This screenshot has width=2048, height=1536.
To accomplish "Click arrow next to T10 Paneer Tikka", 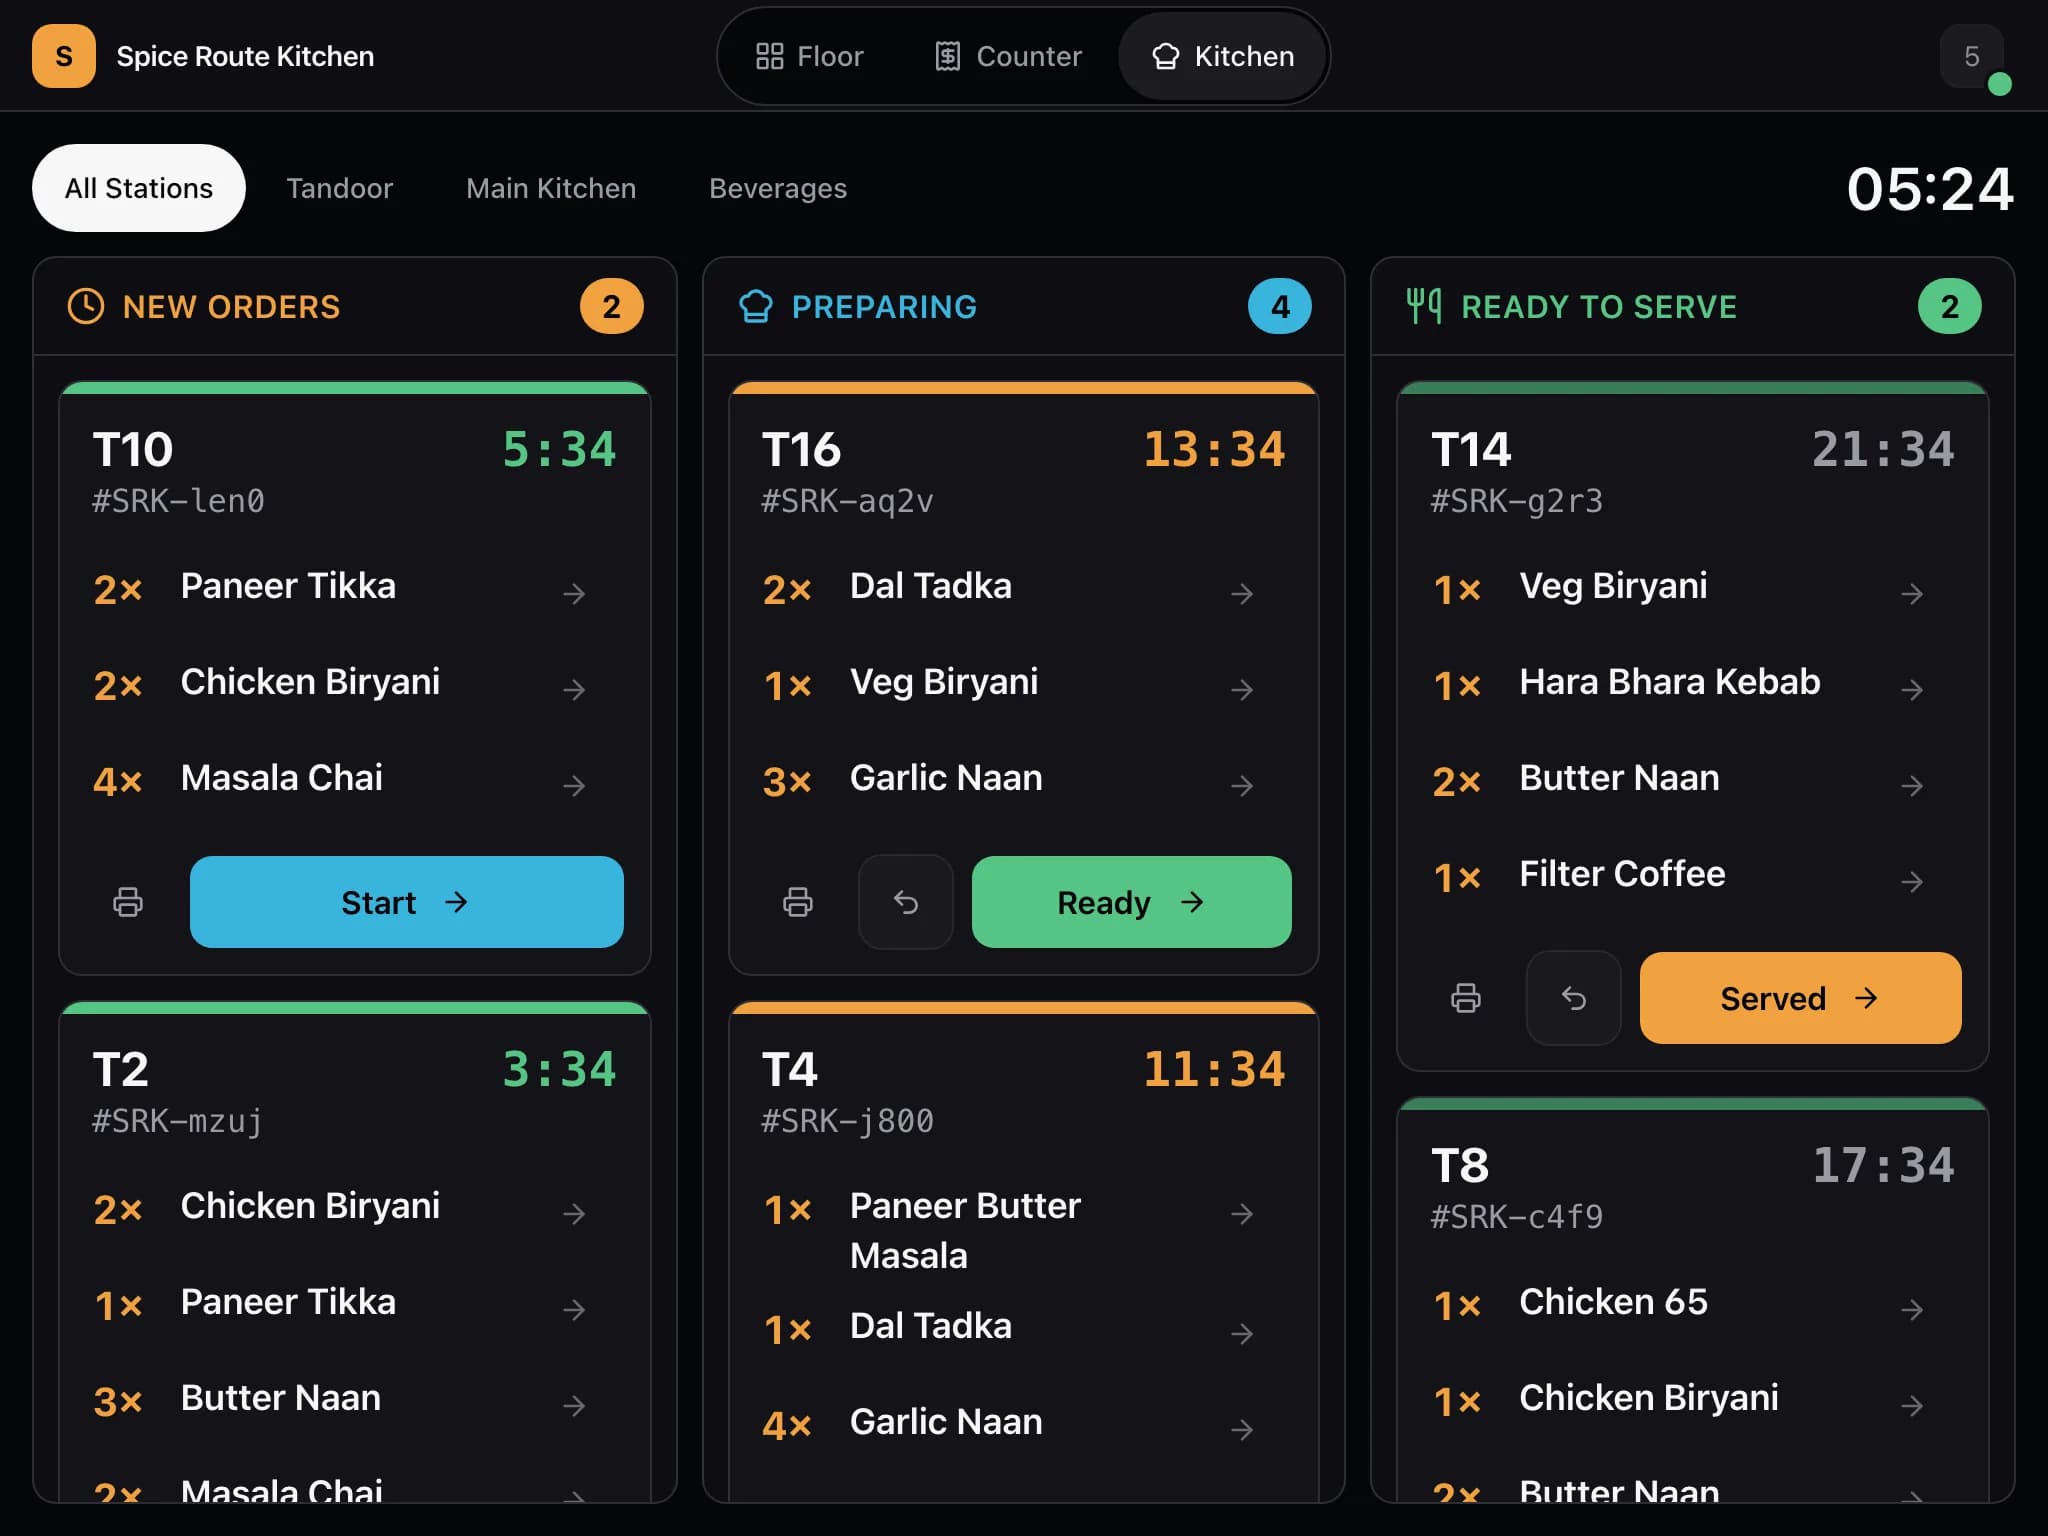I will (x=574, y=594).
